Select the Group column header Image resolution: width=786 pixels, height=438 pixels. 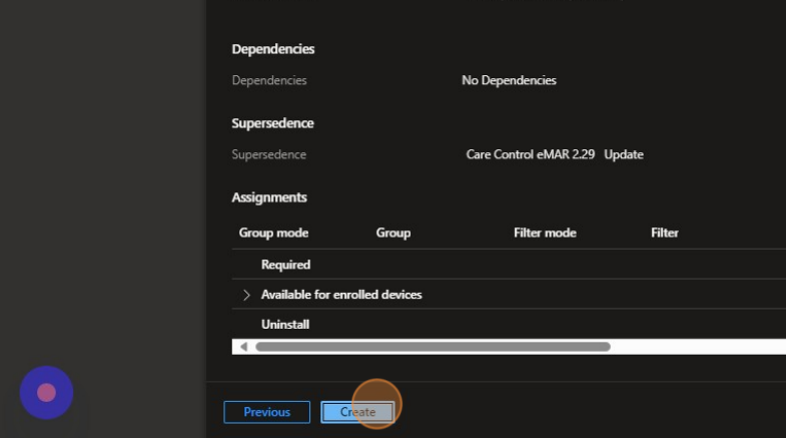pos(393,233)
